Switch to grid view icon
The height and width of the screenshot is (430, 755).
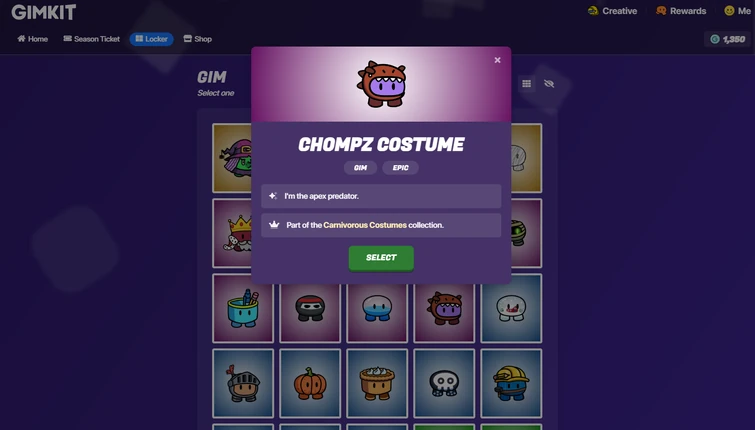[x=526, y=84]
